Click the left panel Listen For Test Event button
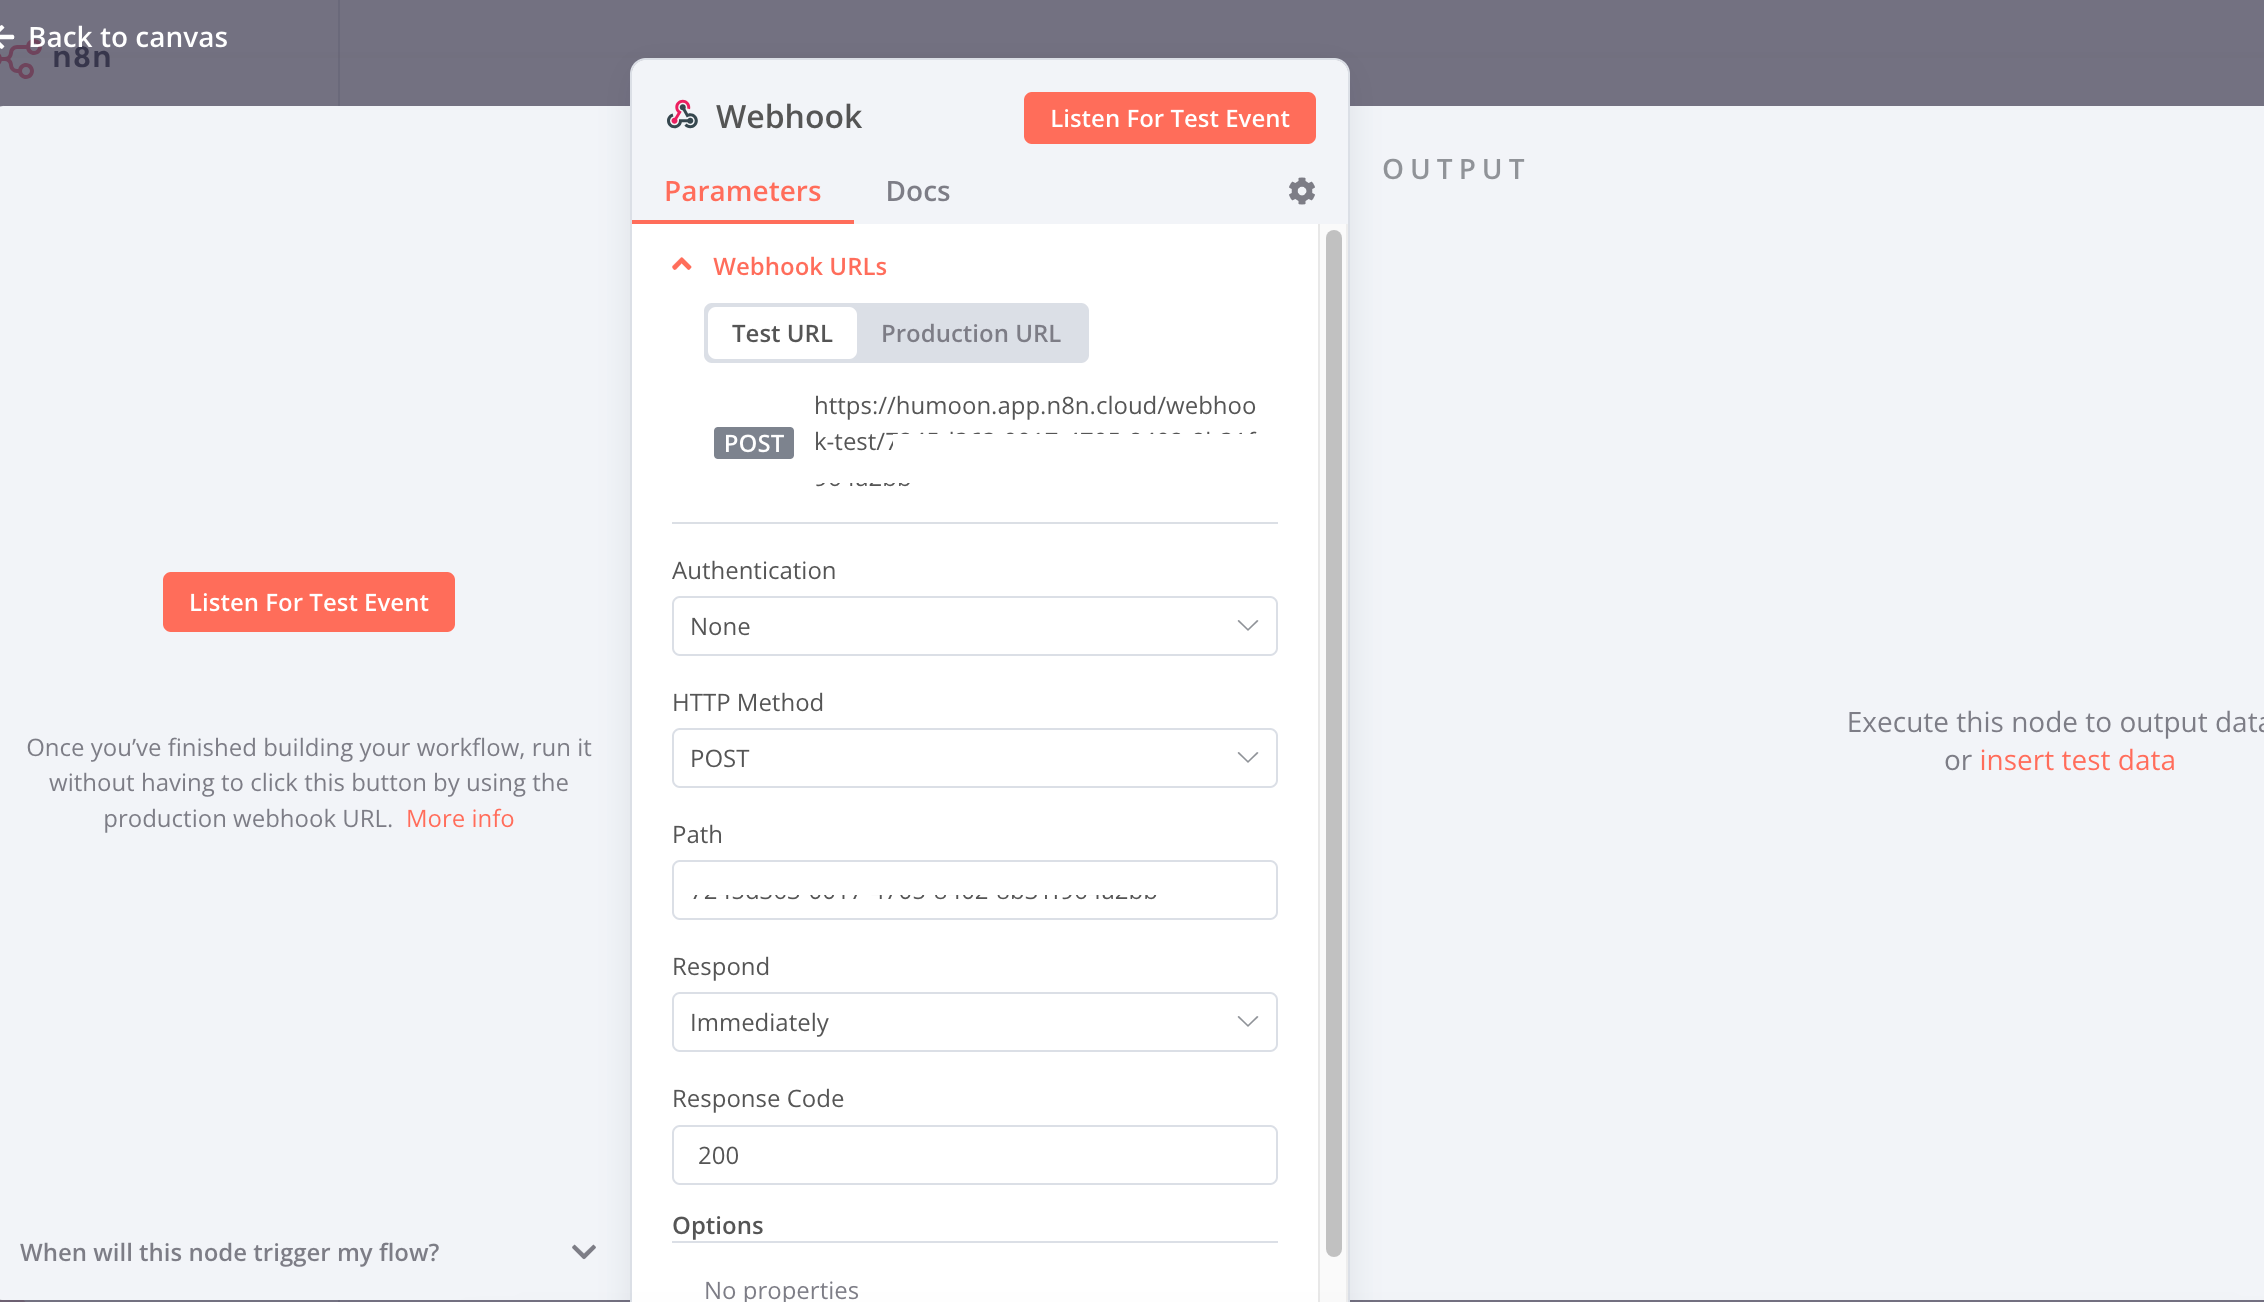The height and width of the screenshot is (1302, 2264). [309, 602]
